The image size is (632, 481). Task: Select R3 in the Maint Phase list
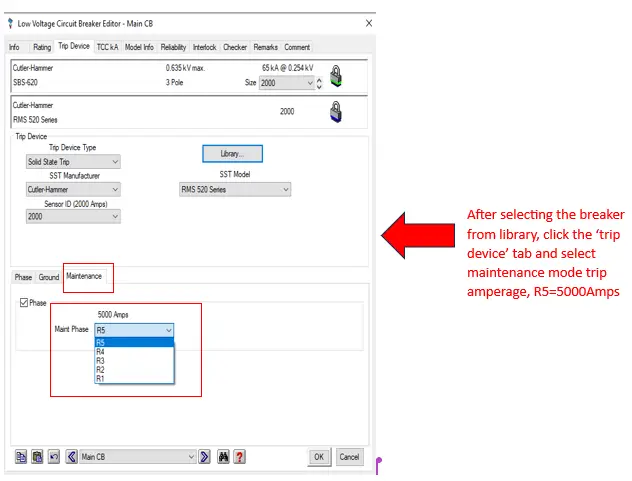point(134,360)
